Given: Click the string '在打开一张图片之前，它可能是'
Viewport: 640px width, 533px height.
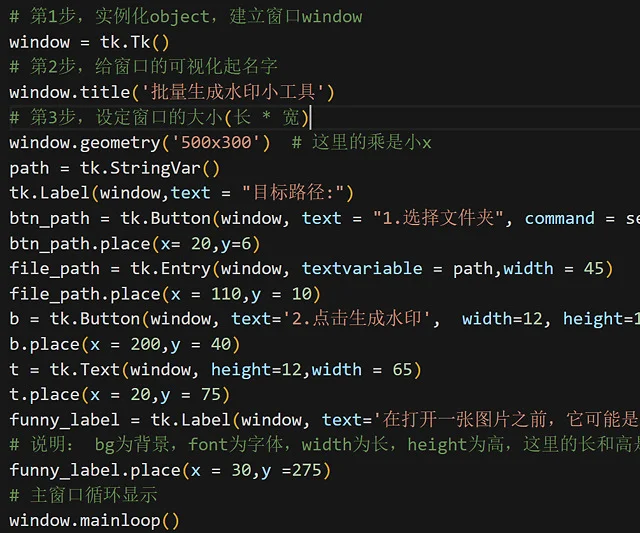Looking at the screenshot, I should pyautogui.click(x=507, y=420).
